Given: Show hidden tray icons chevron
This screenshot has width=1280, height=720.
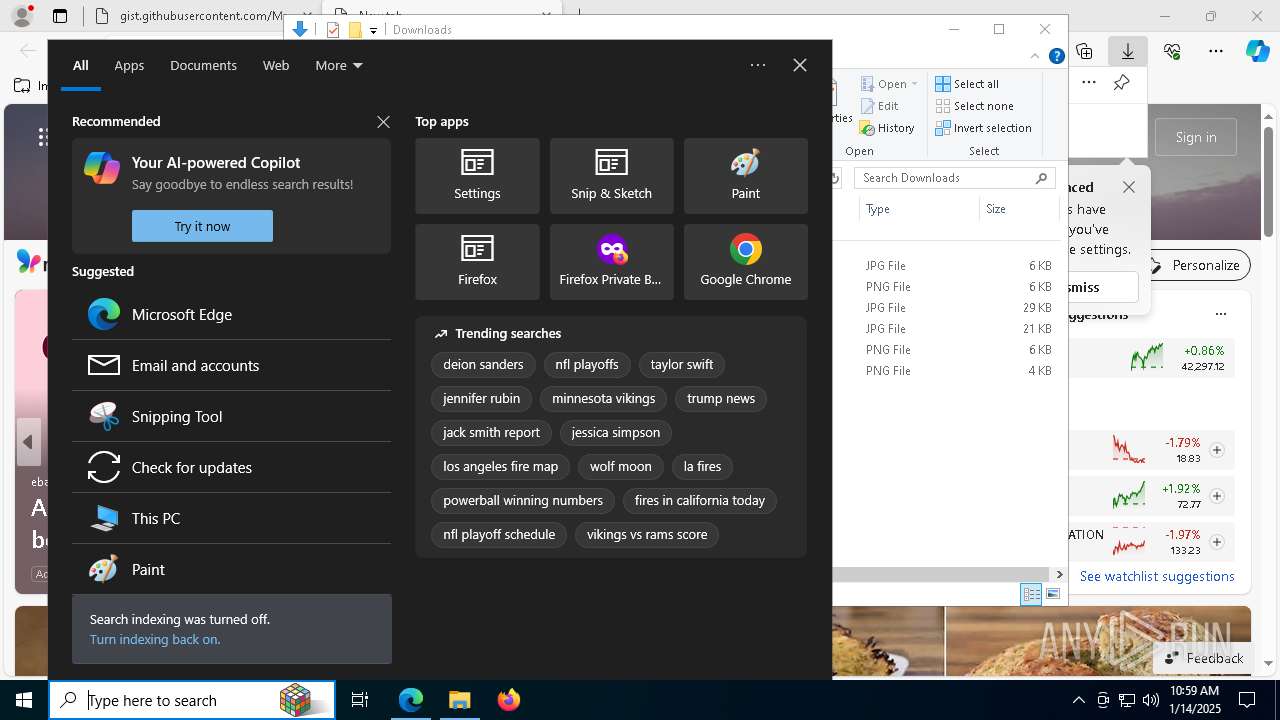Looking at the screenshot, I should point(1079,700).
